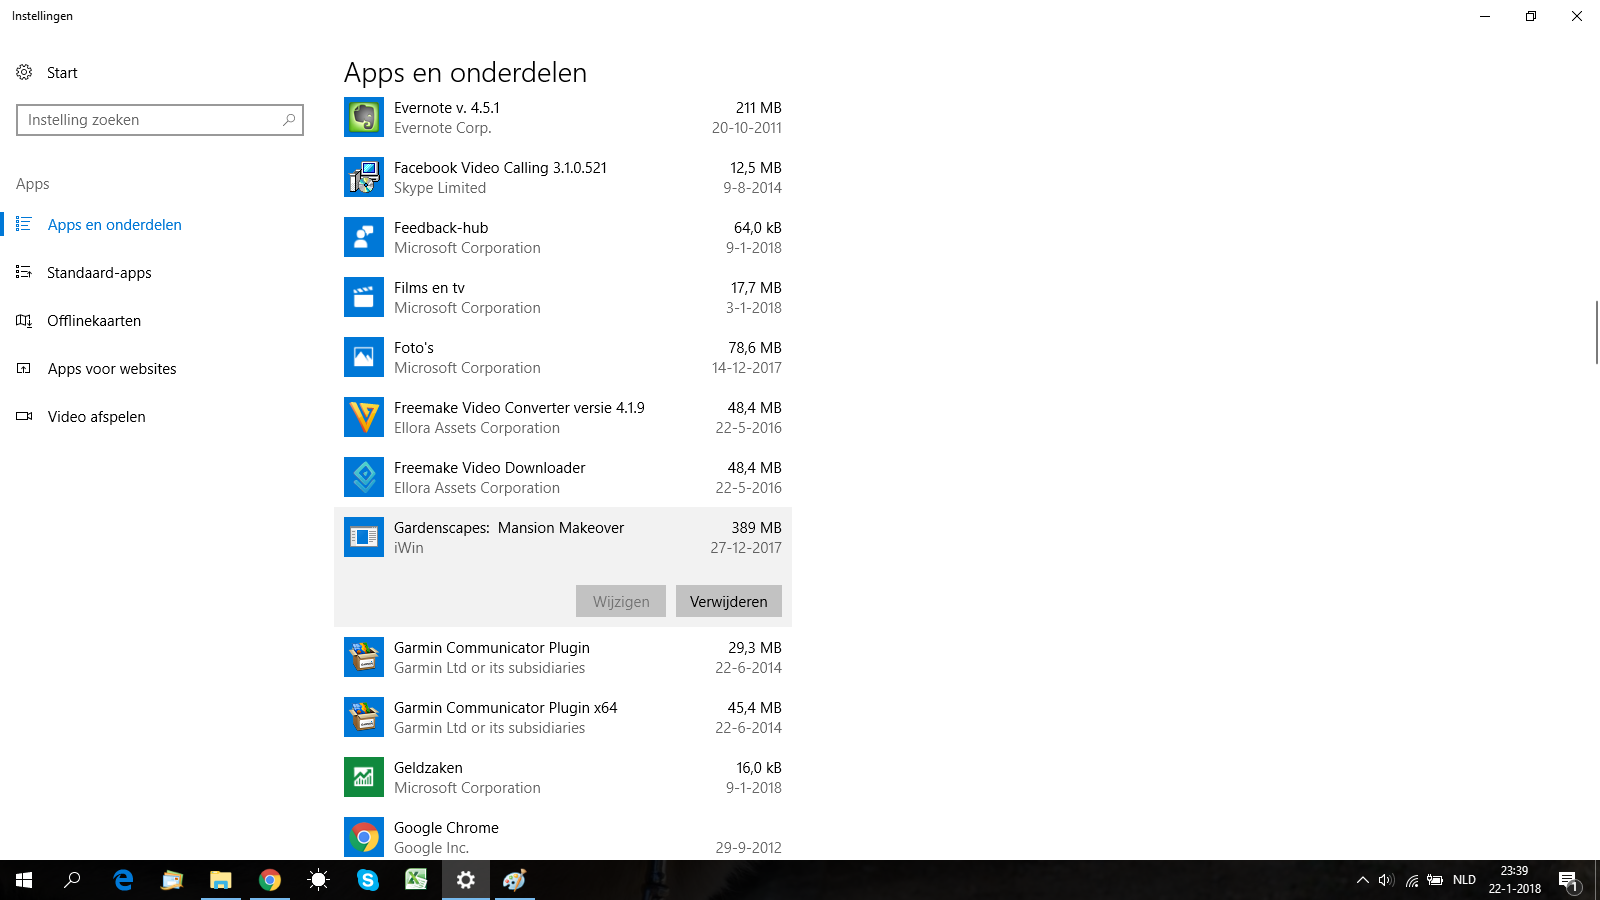
Task: Click the Foto's app icon
Action: click(x=364, y=357)
